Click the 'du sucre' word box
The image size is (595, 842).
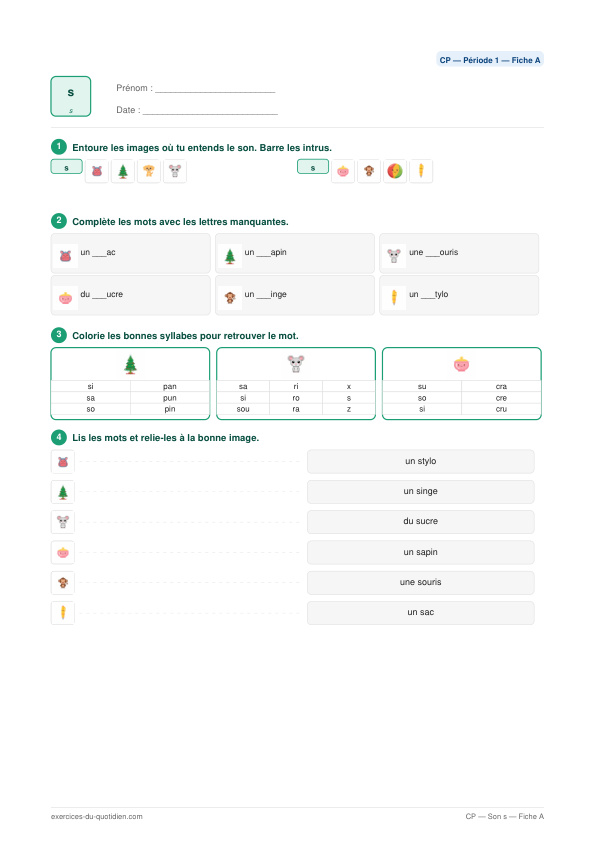[420, 521]
